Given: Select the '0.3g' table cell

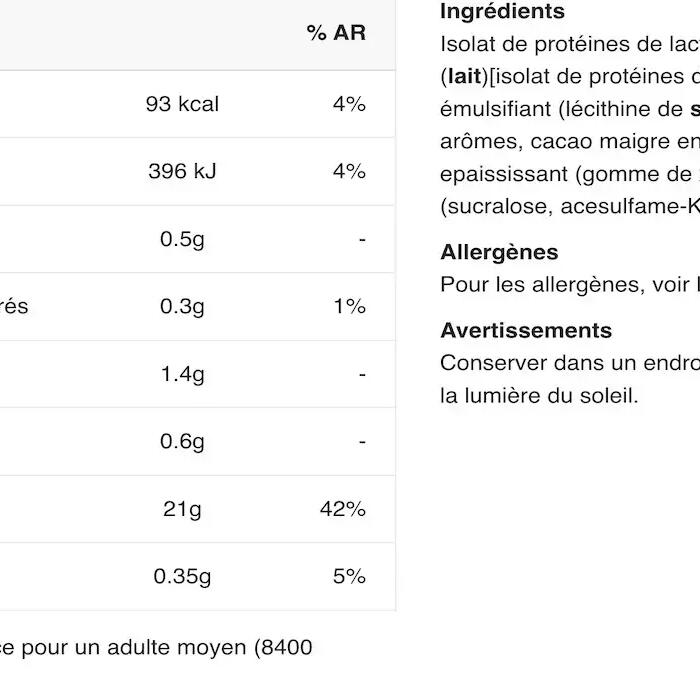Looking at the screenshot, I should [x=182, y=306].
